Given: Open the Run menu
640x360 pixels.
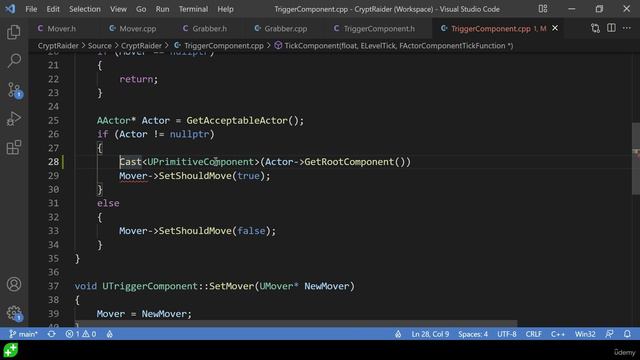Looking at the screenshot, I should 162,9.
